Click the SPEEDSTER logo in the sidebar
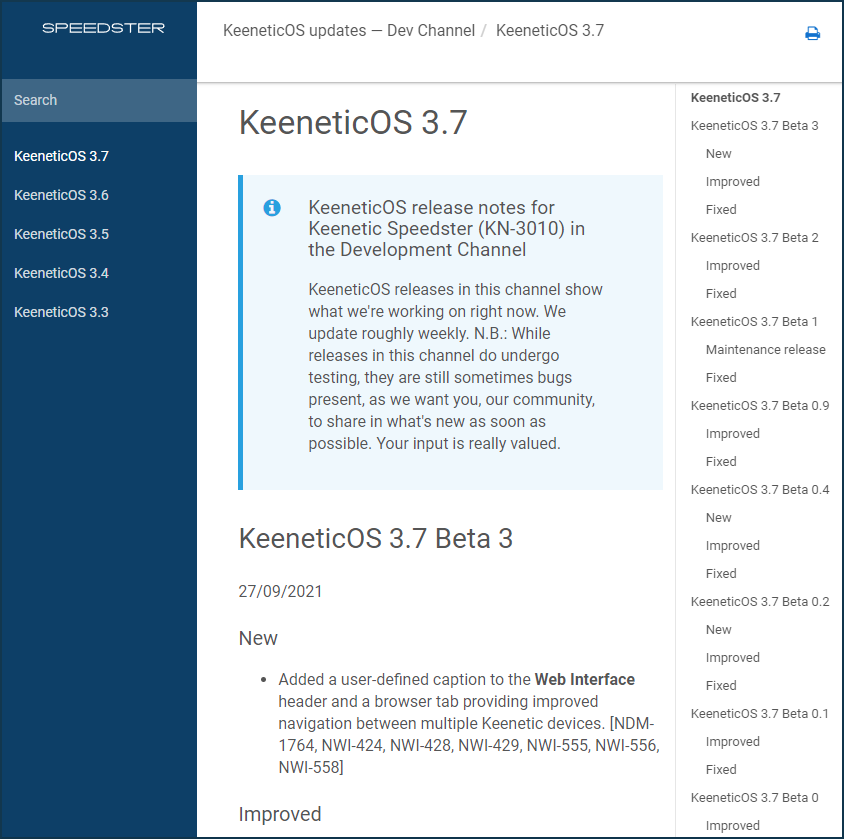The height and width of the screenshot is (839, 844). click(103, 28)
